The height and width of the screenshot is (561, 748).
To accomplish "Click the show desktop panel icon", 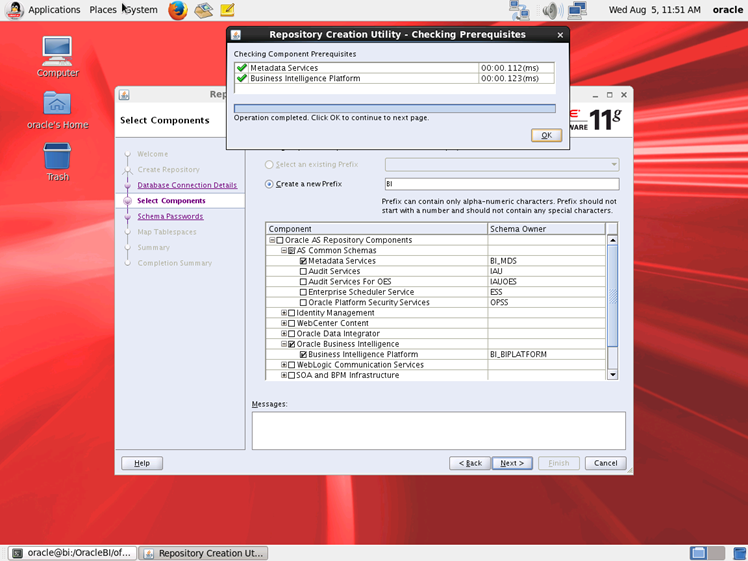I will click(738, 553).
